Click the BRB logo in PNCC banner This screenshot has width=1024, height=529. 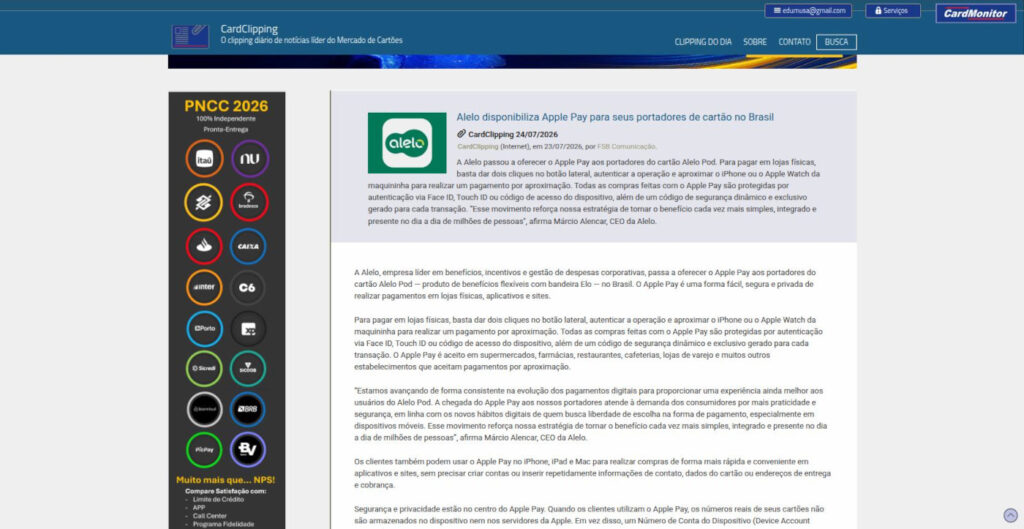(x=248, y=409)
